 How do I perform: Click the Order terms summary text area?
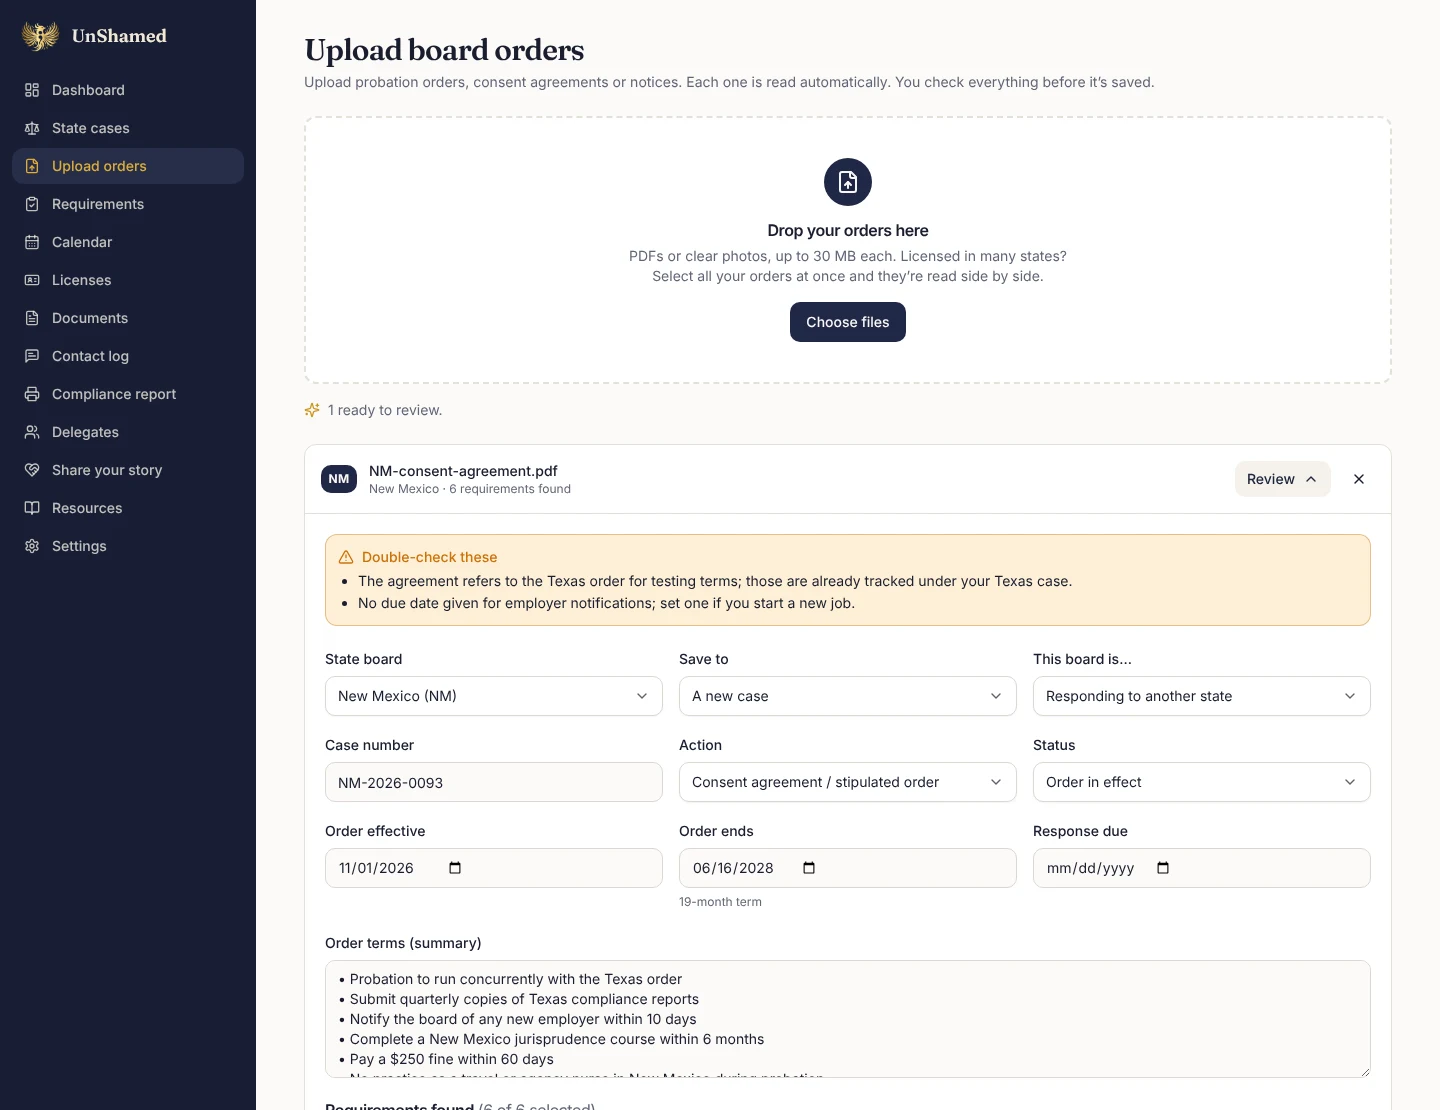(848, 1019)
